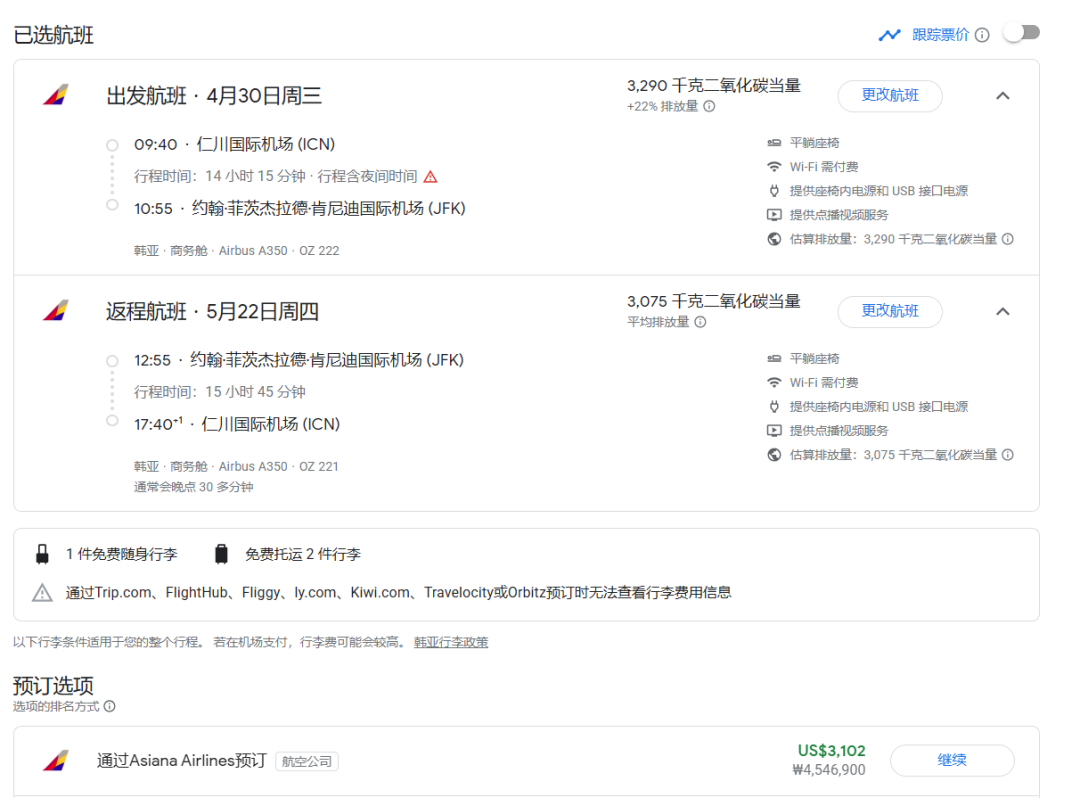The height and width of the screenshot is (798, 1080).
Task: Open info icon next to 跟踪票价
Action: pos(983,34)
